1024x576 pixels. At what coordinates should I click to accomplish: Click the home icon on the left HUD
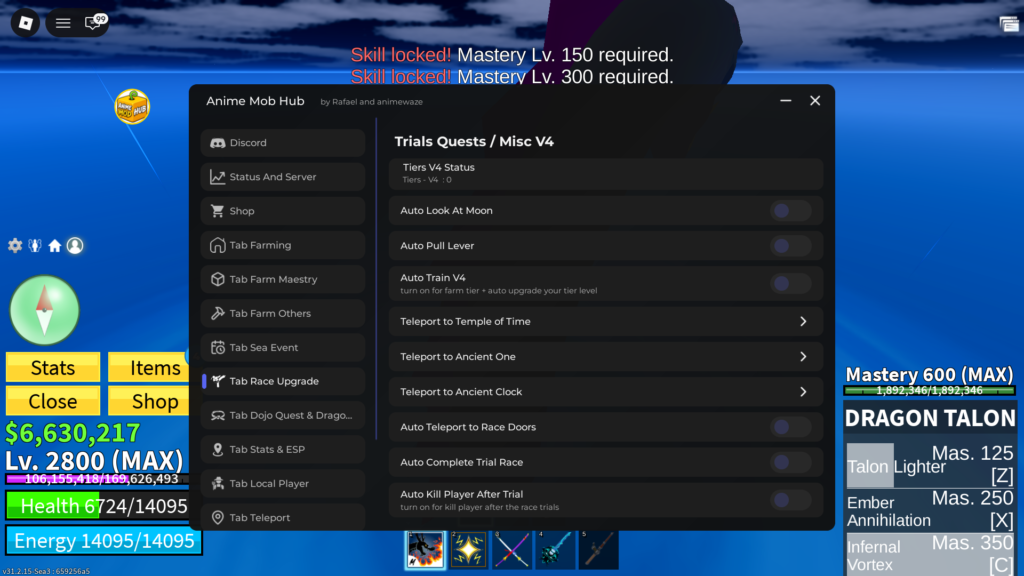click(55, 246)
